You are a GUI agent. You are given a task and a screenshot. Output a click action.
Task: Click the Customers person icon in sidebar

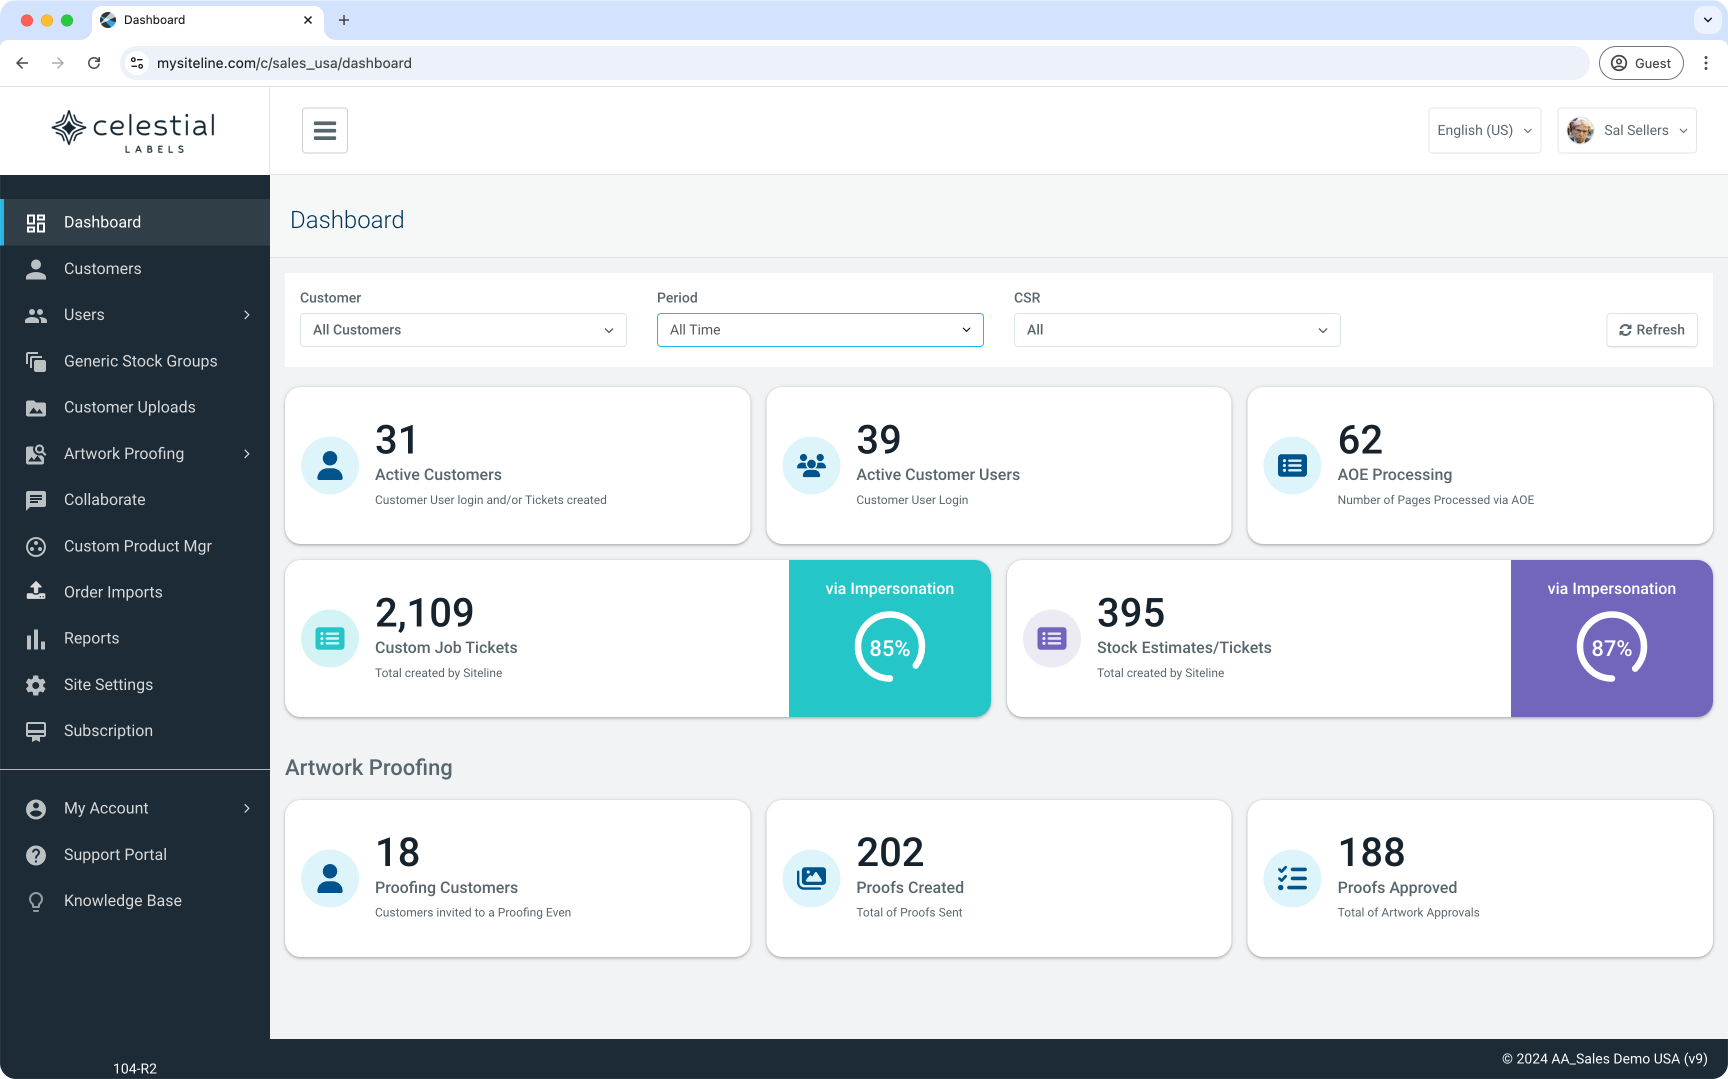(36, 269)
